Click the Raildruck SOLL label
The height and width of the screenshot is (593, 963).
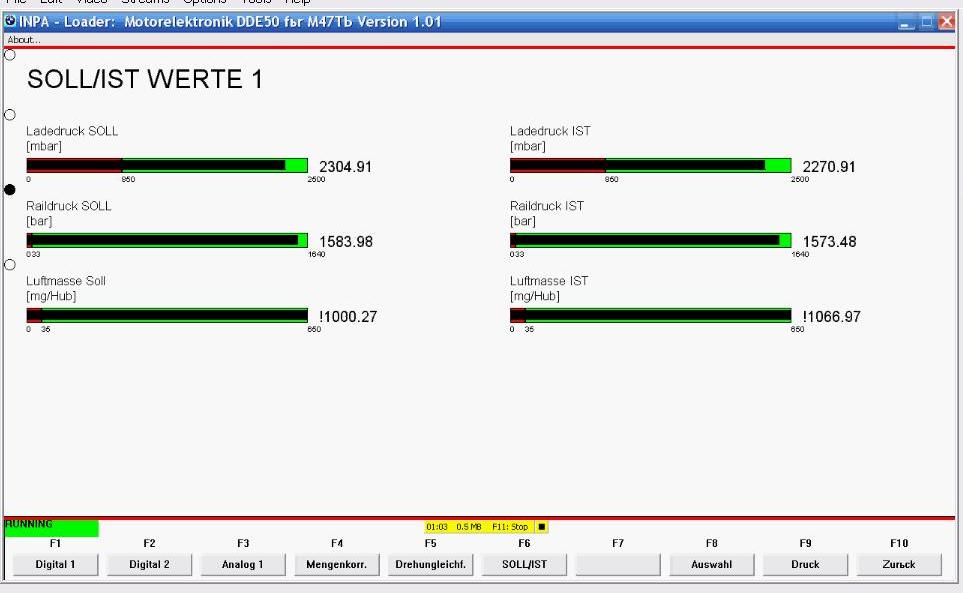(69, 206)
